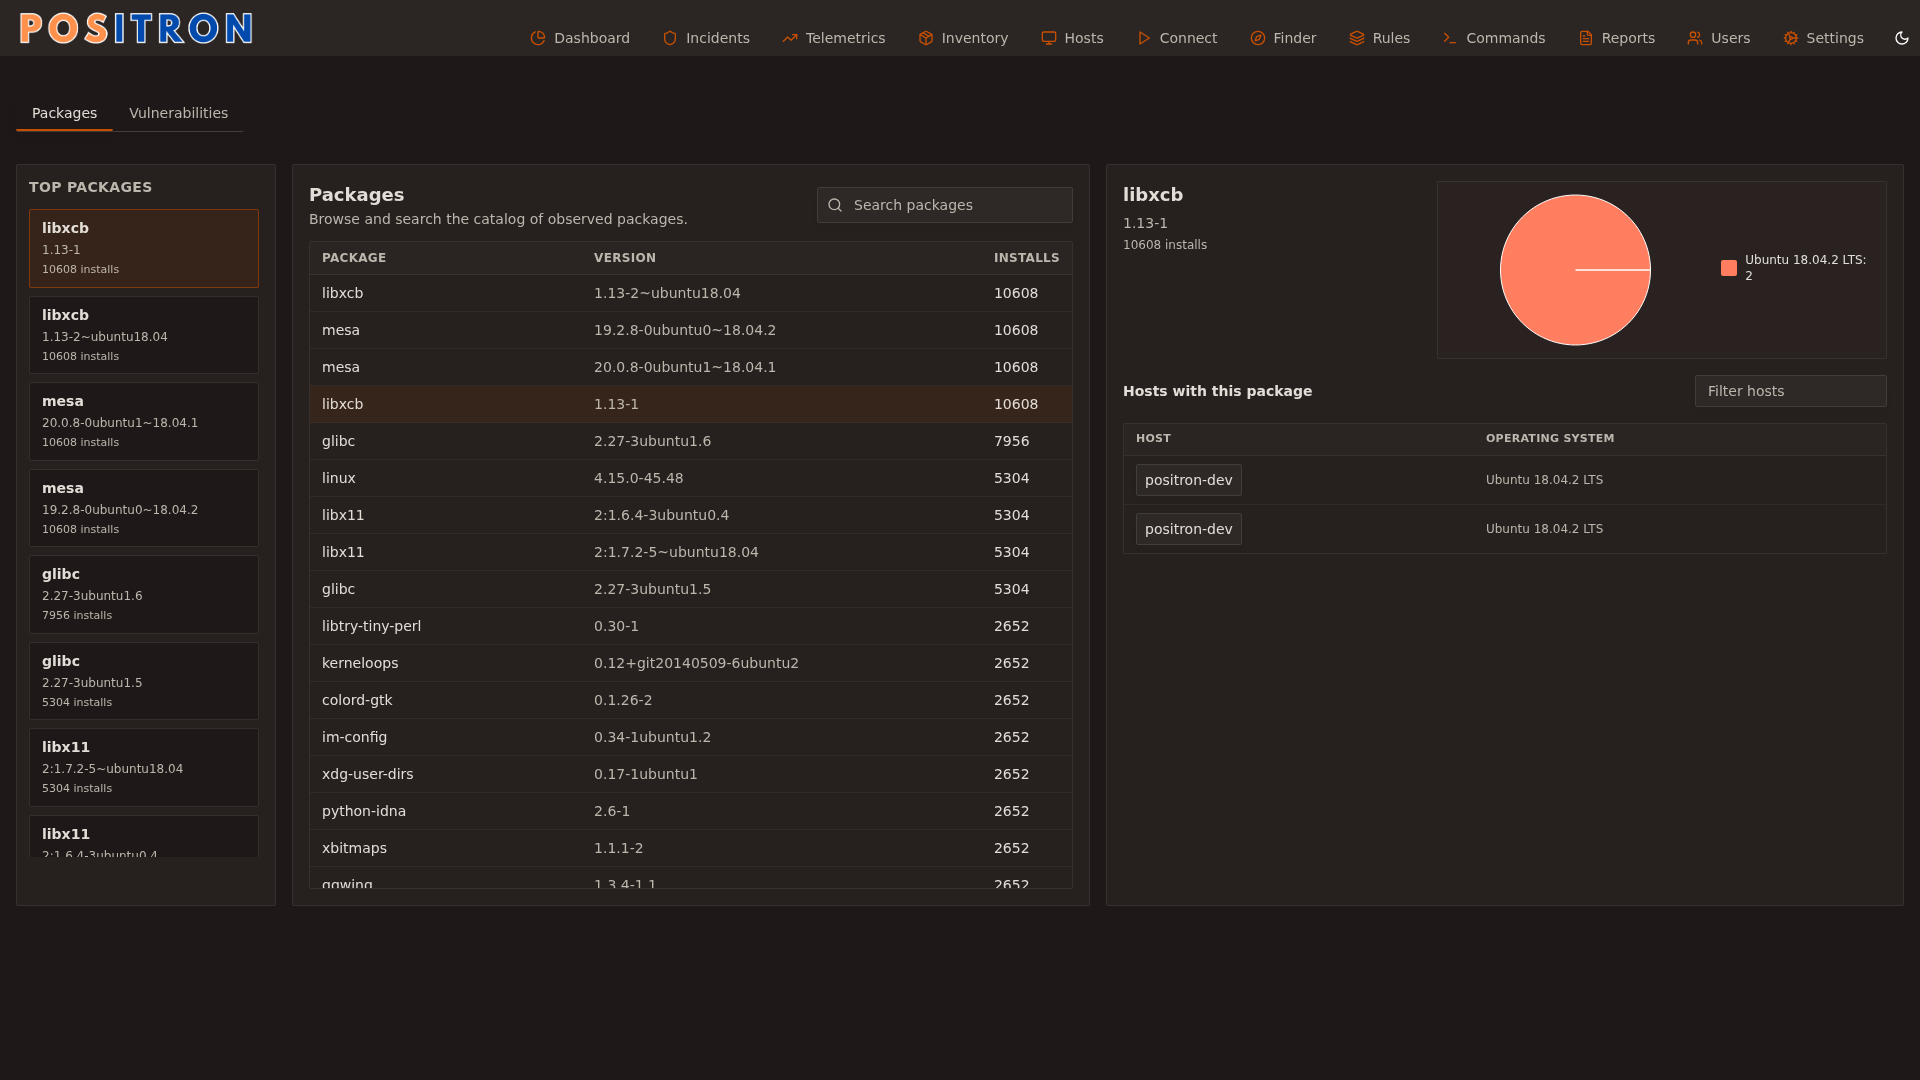Toggle dark mode with moon icon

pos(1902,38)
